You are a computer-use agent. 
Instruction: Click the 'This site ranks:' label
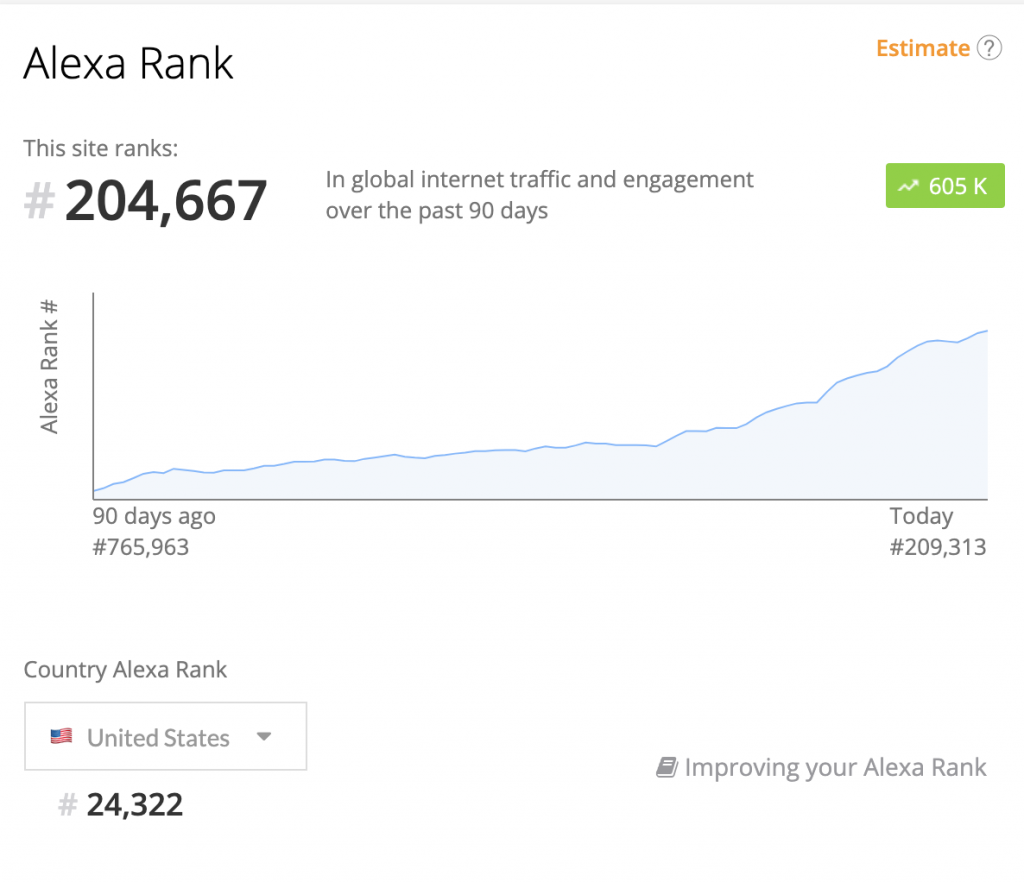point(101,149)
